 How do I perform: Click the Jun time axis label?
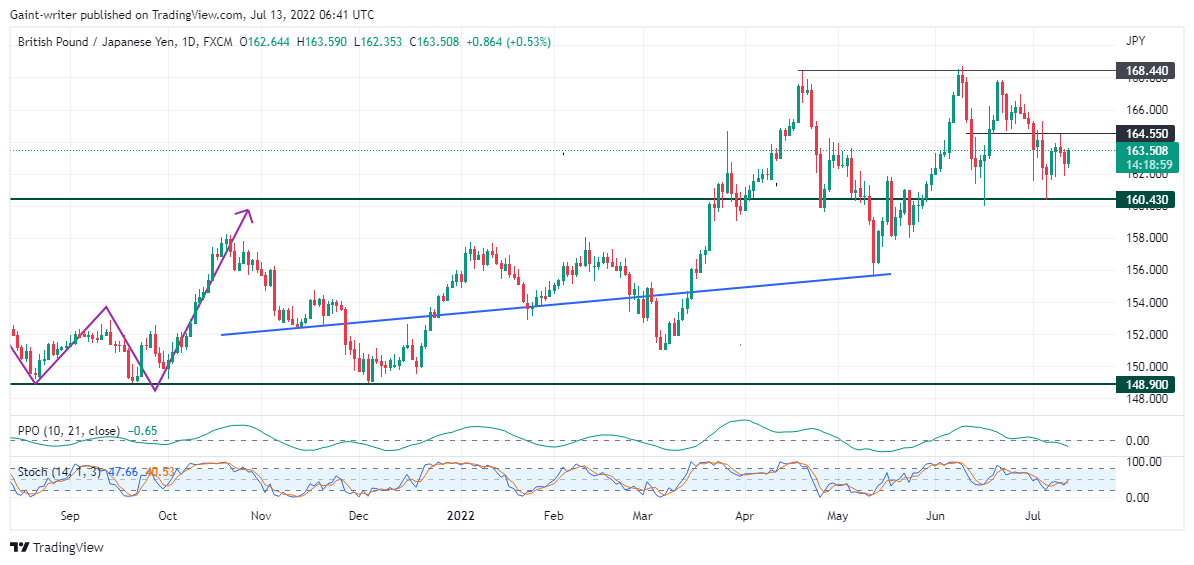[x=935, y=516]
